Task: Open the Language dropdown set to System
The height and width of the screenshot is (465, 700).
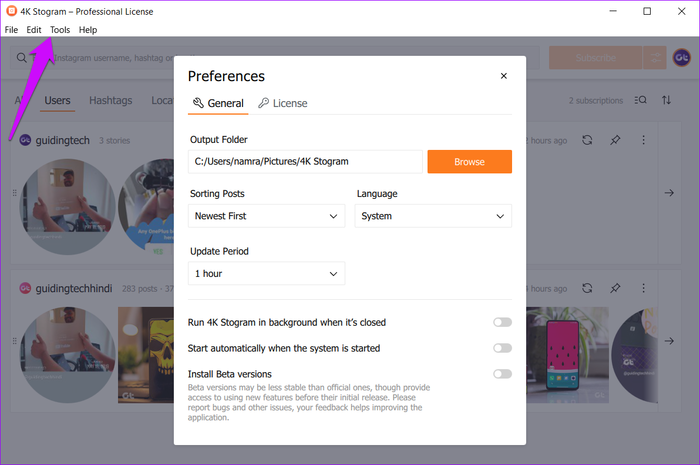Action: tap(433, 216)
